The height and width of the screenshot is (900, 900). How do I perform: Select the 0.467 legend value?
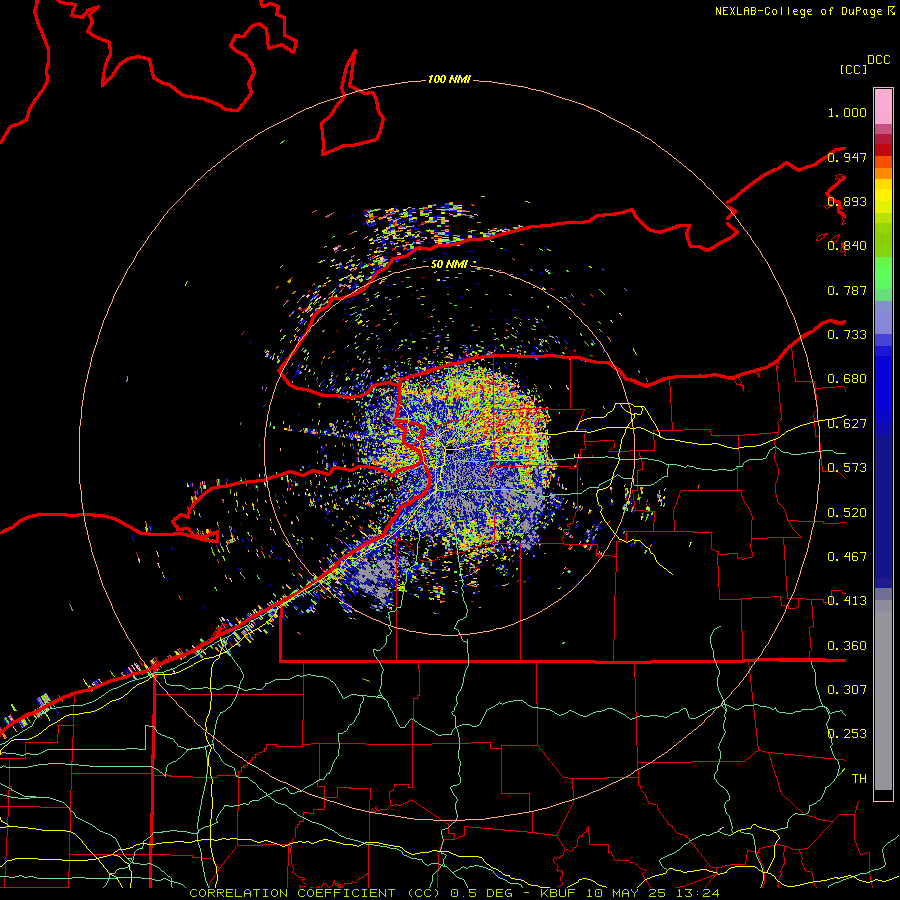pyautogui.click(x=847, y=557)
